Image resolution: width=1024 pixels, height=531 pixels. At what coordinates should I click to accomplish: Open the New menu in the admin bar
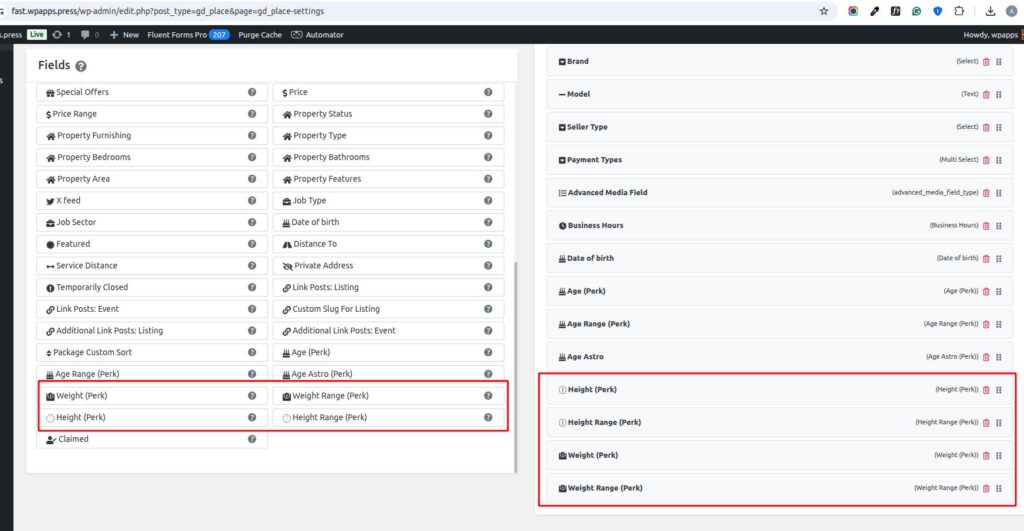click(x=124, y=34)
